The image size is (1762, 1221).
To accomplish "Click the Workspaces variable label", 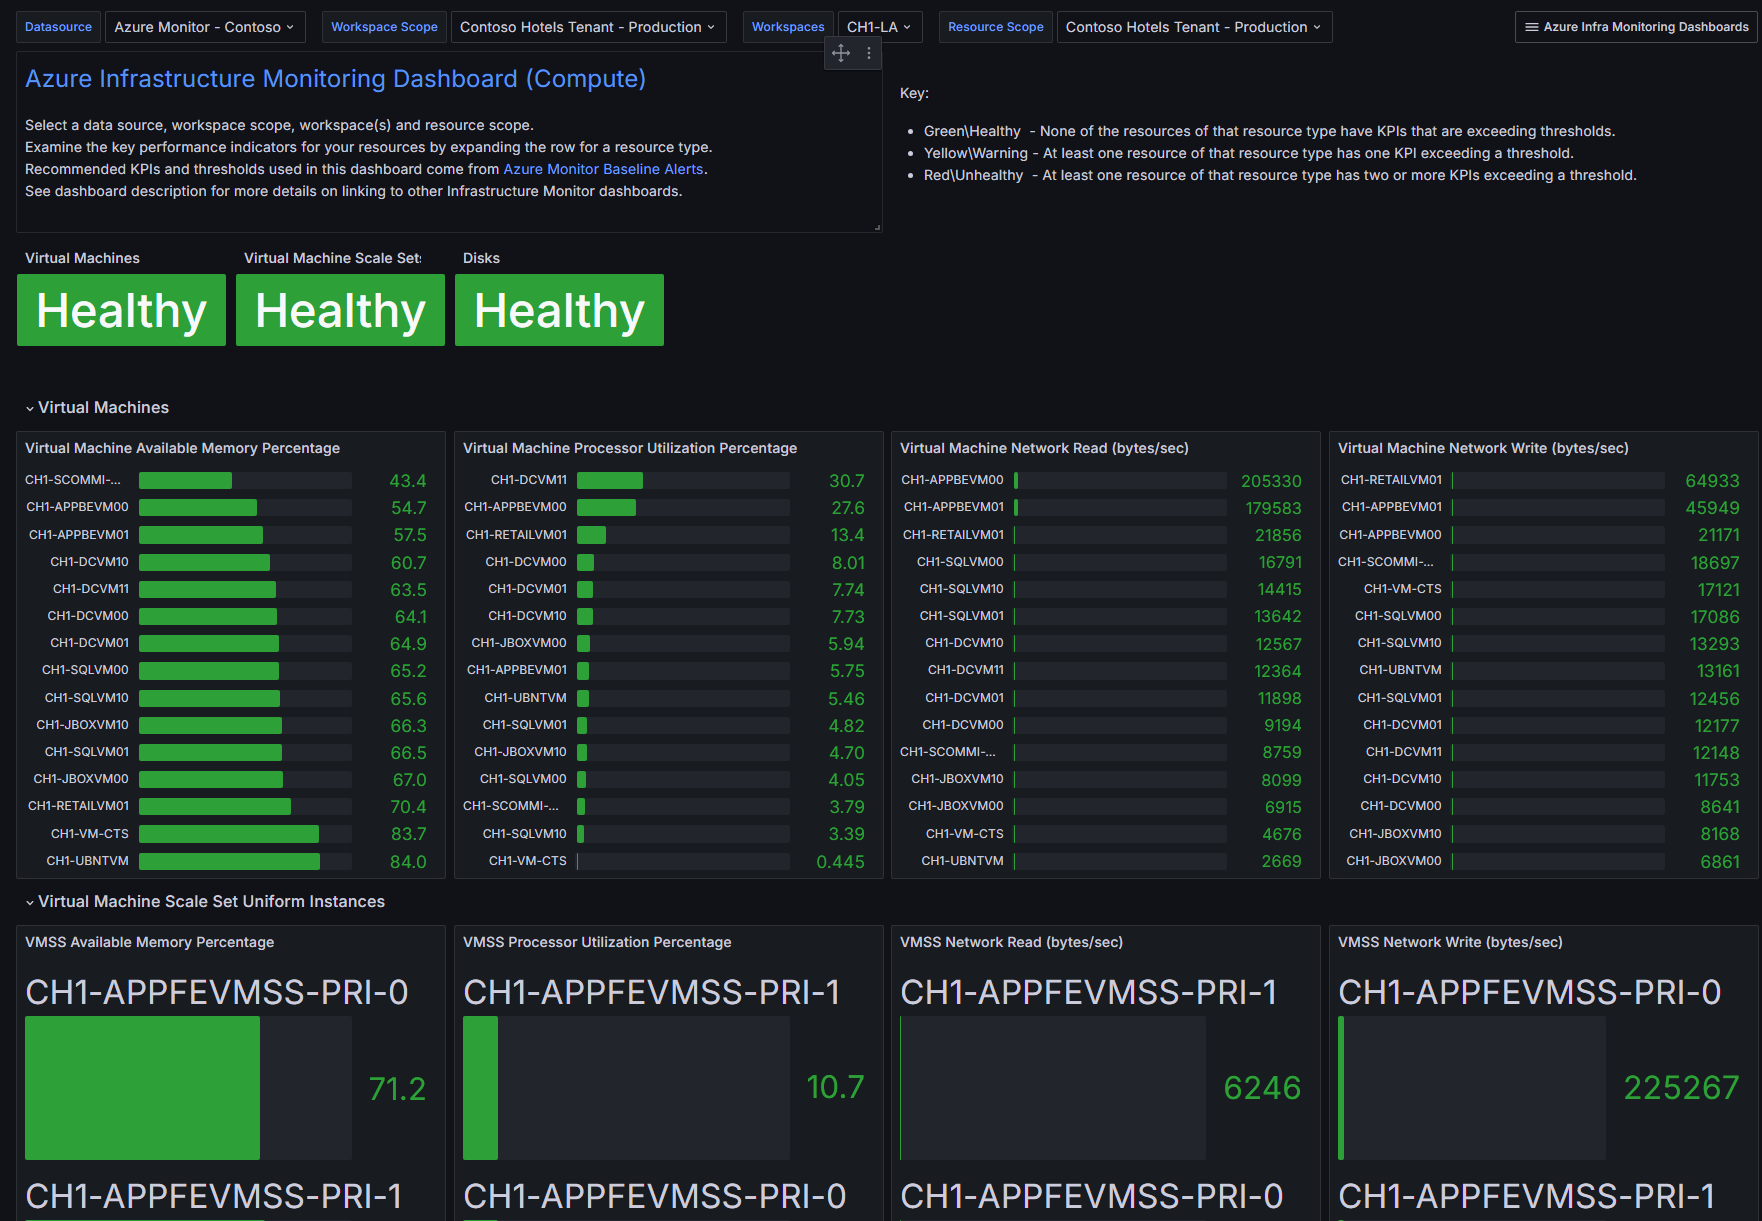I will [788, 27].
